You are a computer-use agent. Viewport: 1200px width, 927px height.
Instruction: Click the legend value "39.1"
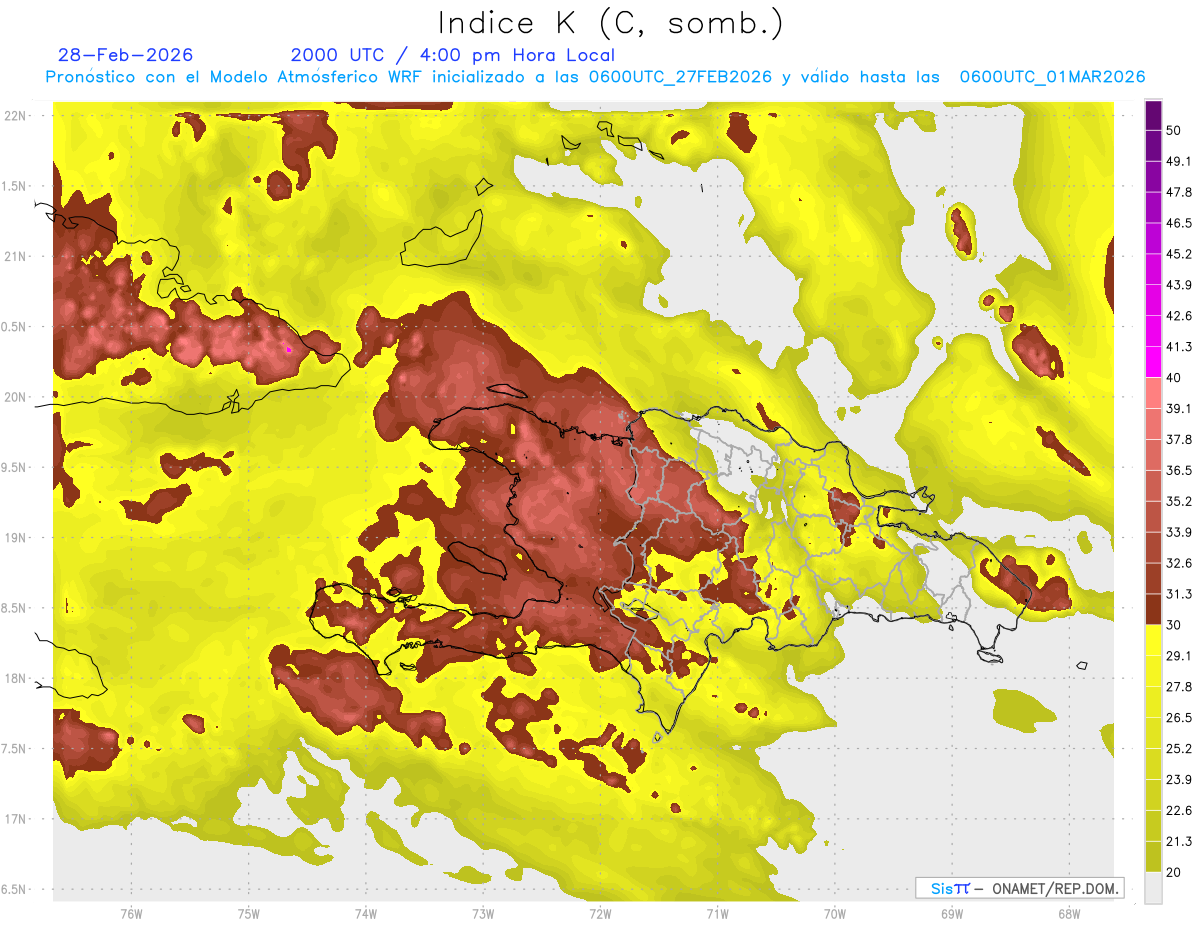[x=1178, y=408]
